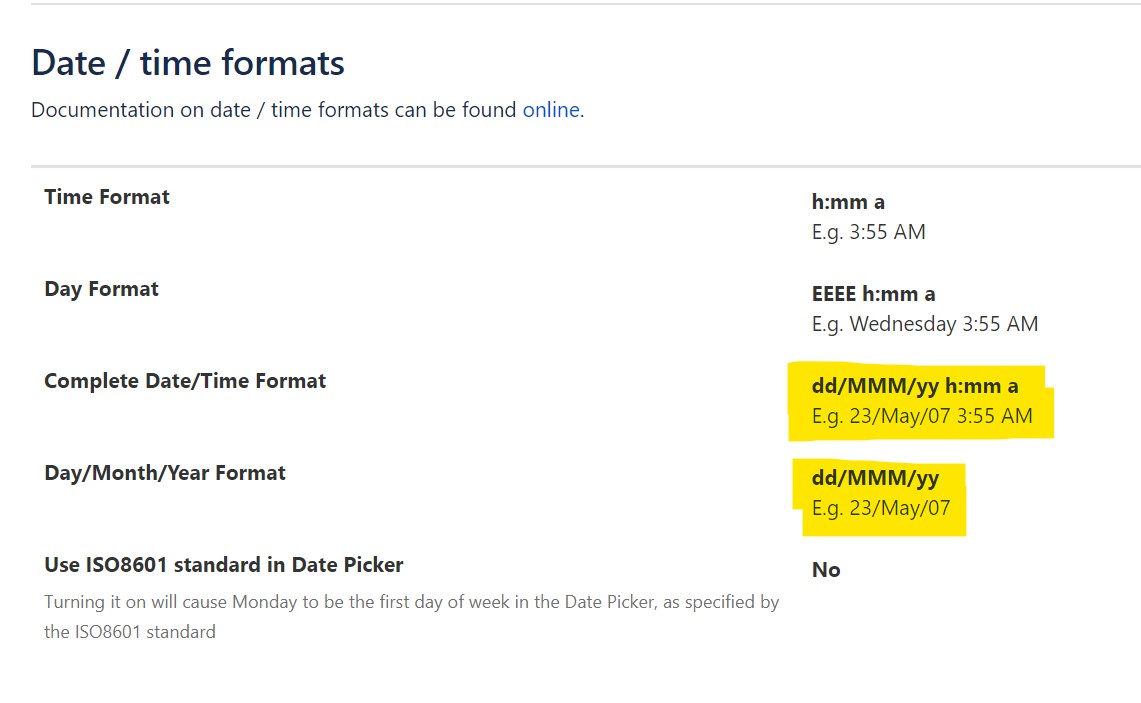Click the ISO8601 description text
Image resolution: width=1141 pixels, height=703 pixels.
pyautogui.click(x=412, y=616)
